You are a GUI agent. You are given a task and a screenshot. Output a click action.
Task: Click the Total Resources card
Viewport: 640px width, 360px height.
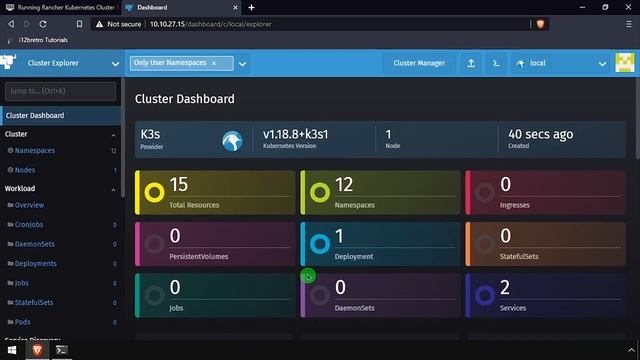pos(215,193)
